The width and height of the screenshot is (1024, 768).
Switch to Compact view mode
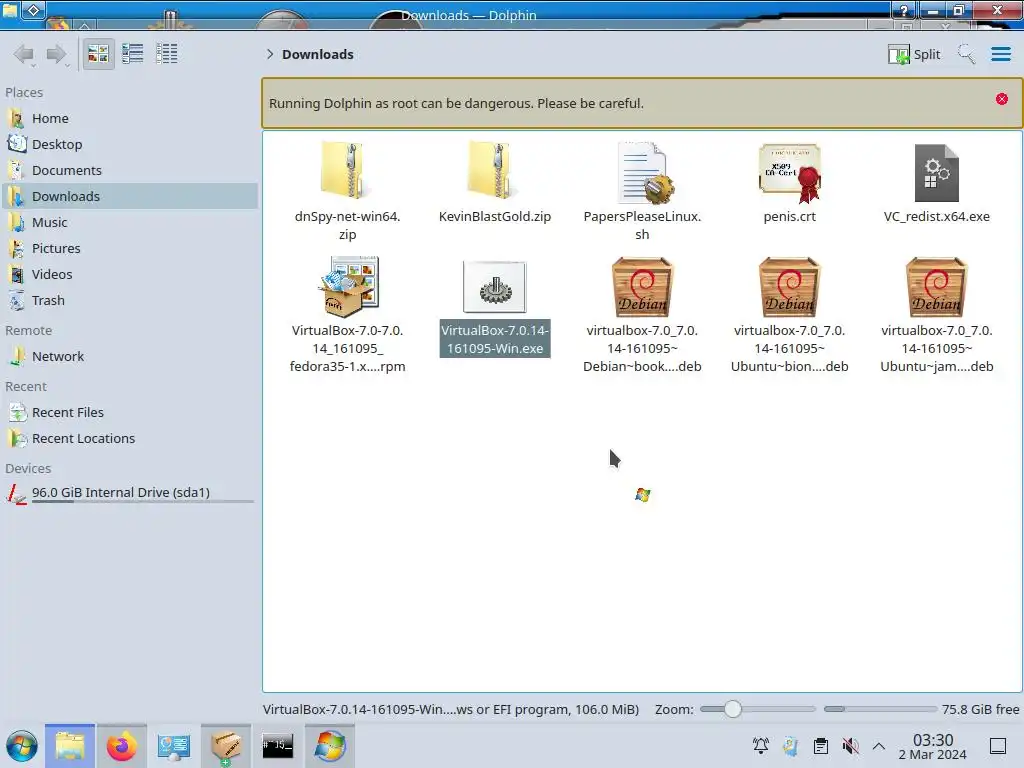click(133, 54)
